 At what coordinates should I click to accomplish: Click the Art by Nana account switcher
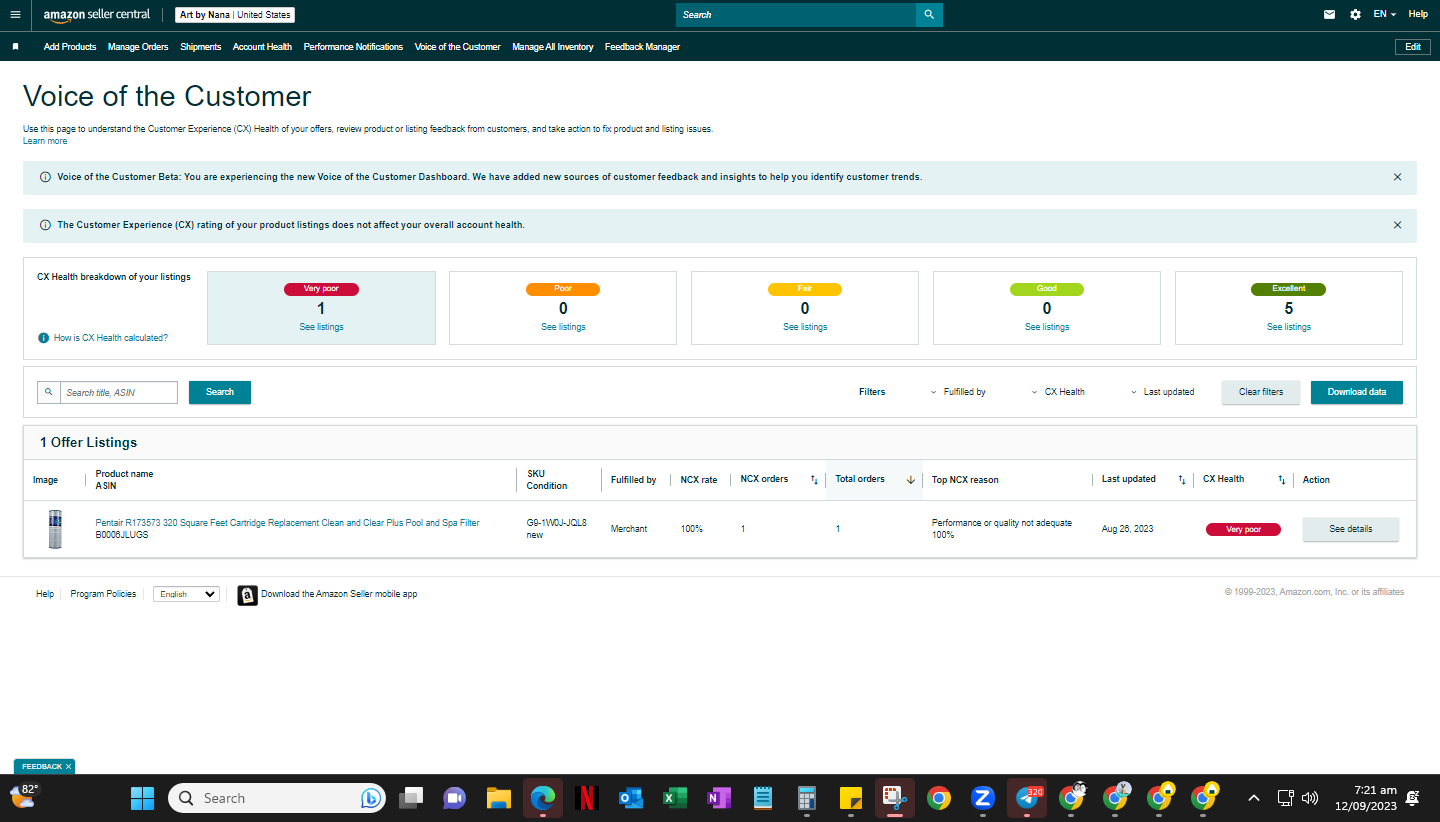click(x=235, y=15)
